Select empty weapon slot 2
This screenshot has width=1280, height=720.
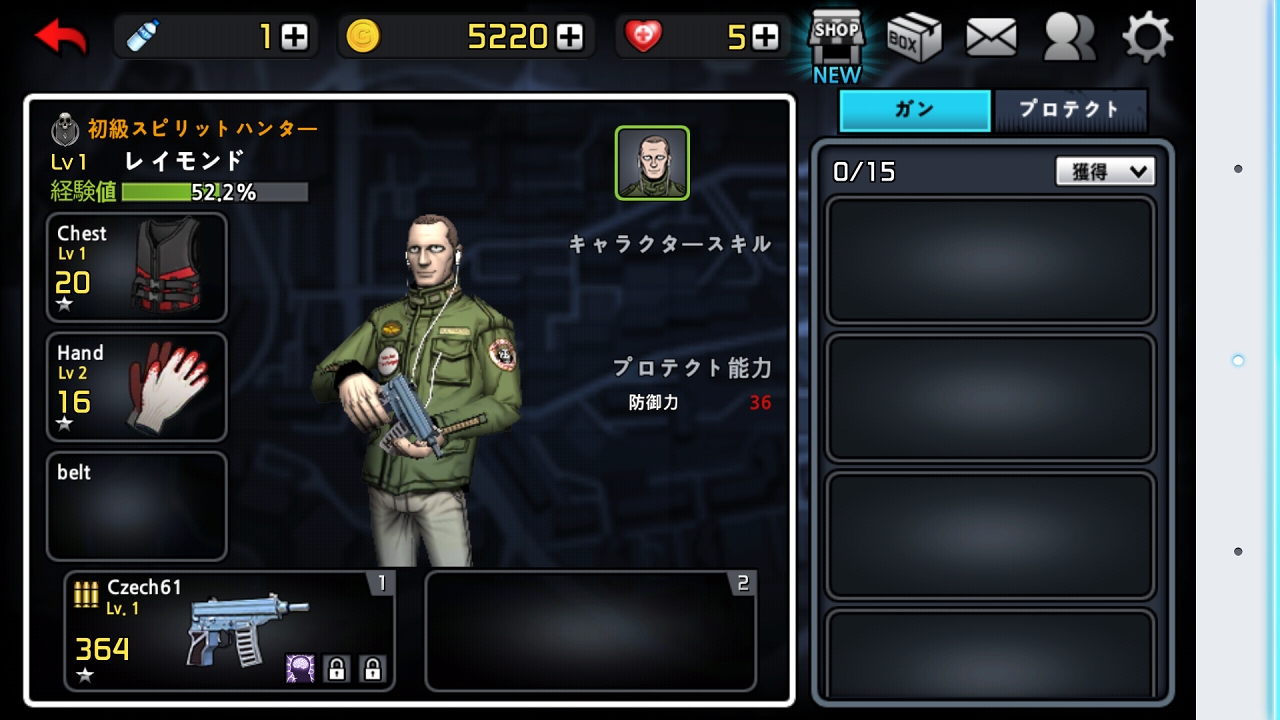(591, 631)
